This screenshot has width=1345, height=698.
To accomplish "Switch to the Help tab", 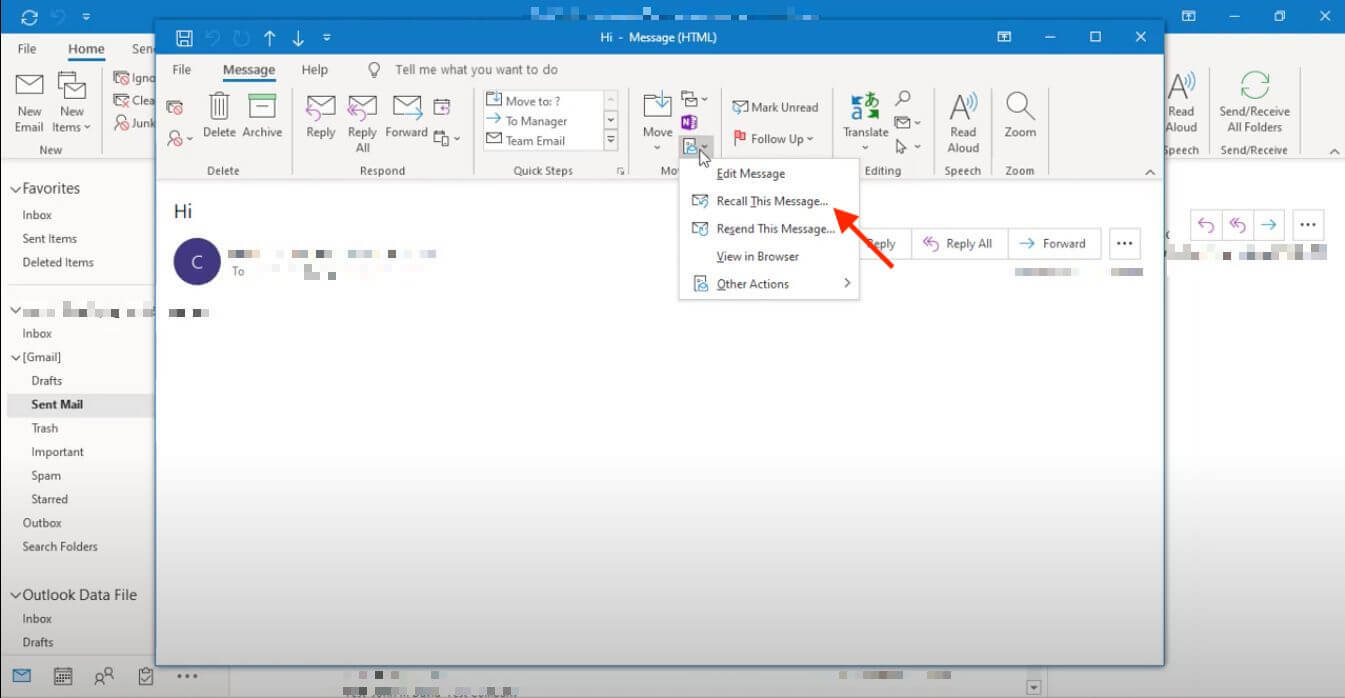I will tap(314, 69).
